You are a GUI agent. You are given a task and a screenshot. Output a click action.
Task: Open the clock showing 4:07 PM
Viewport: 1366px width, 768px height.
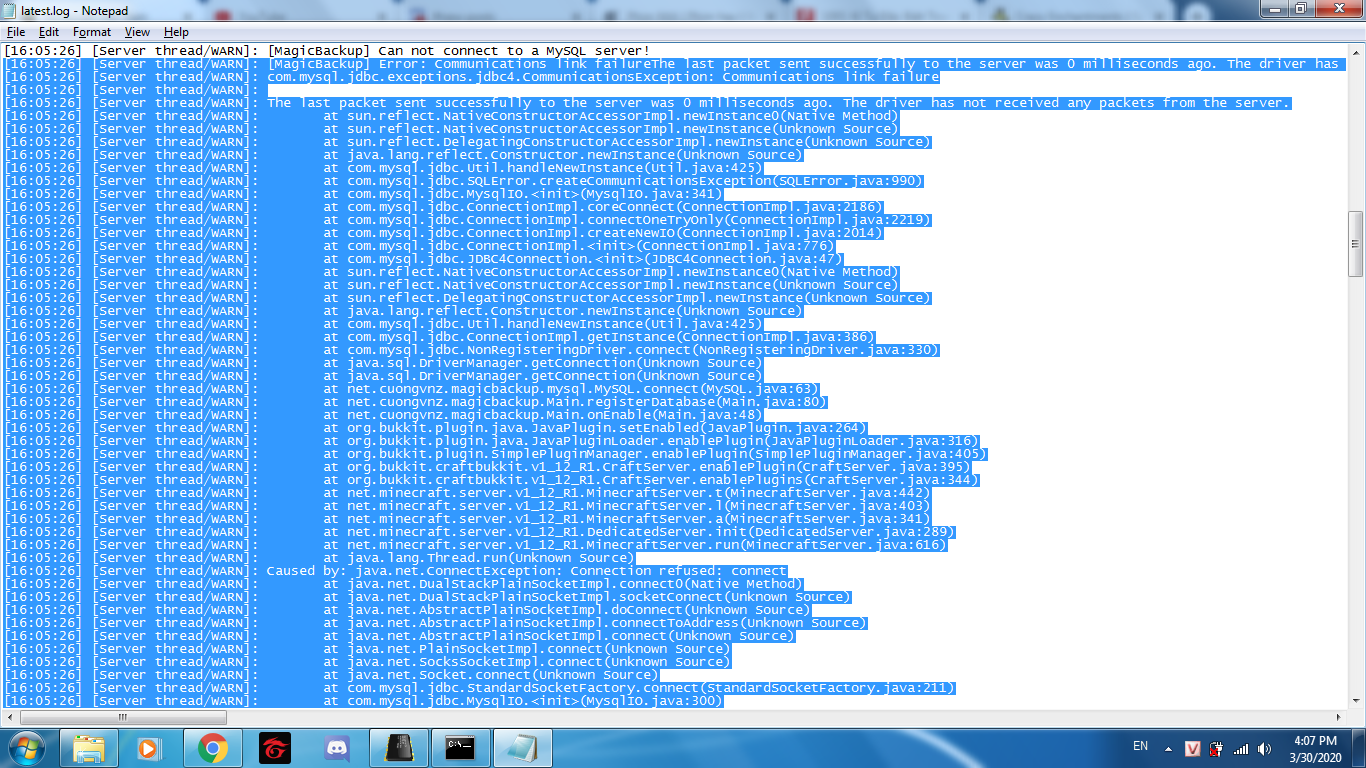(1314, 748)
